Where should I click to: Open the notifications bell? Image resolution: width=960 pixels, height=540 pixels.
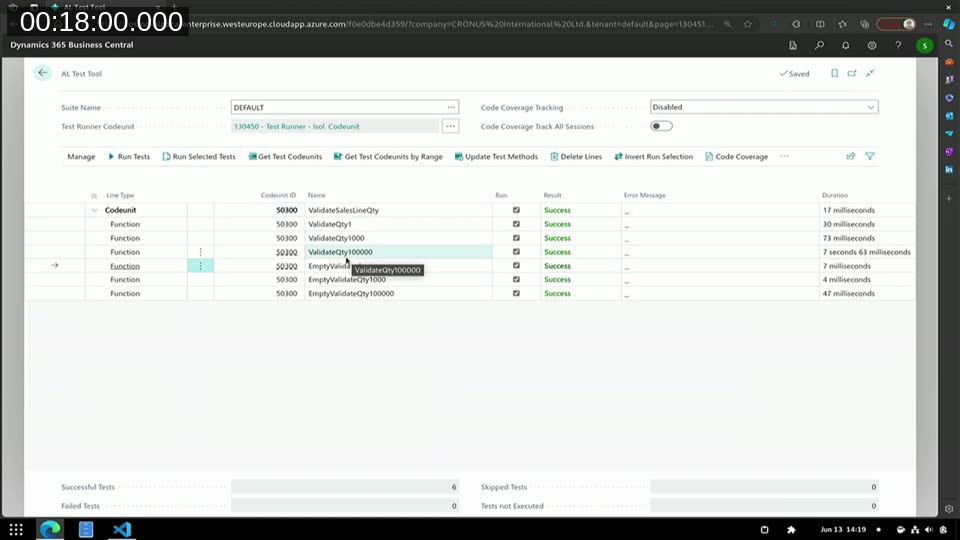[846, 45]
